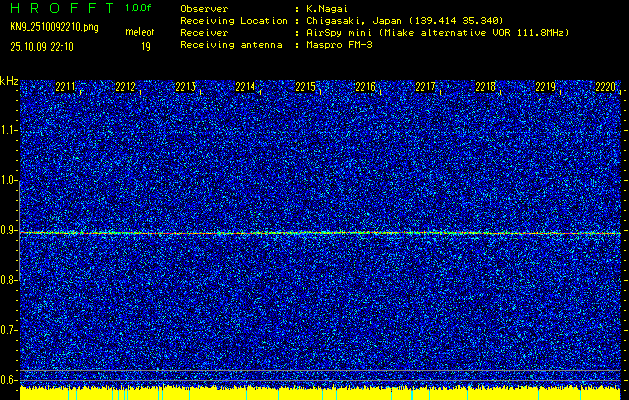Click the 1.1 frequency axis label
The height and width of the screenshot is (400, 629).
click(x=9, y=130)
